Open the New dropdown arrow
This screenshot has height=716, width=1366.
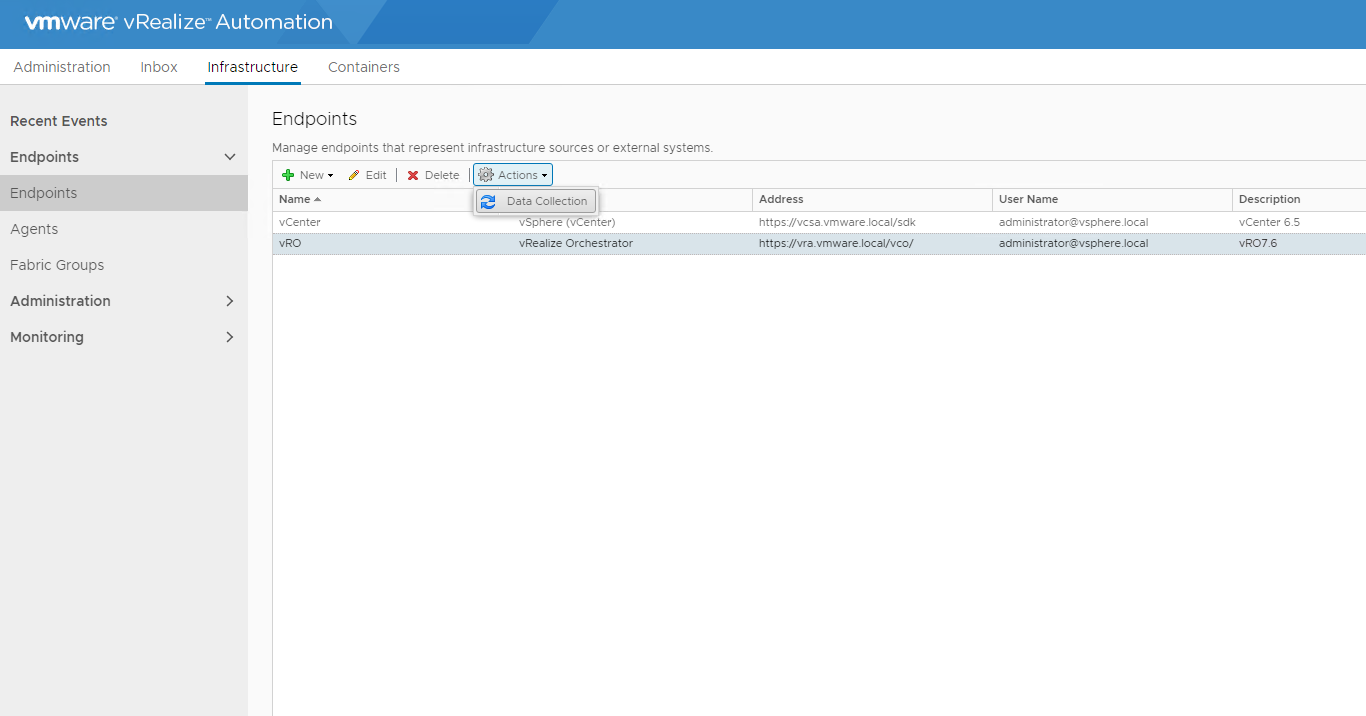pyautogui.click(x=331, y=176)
